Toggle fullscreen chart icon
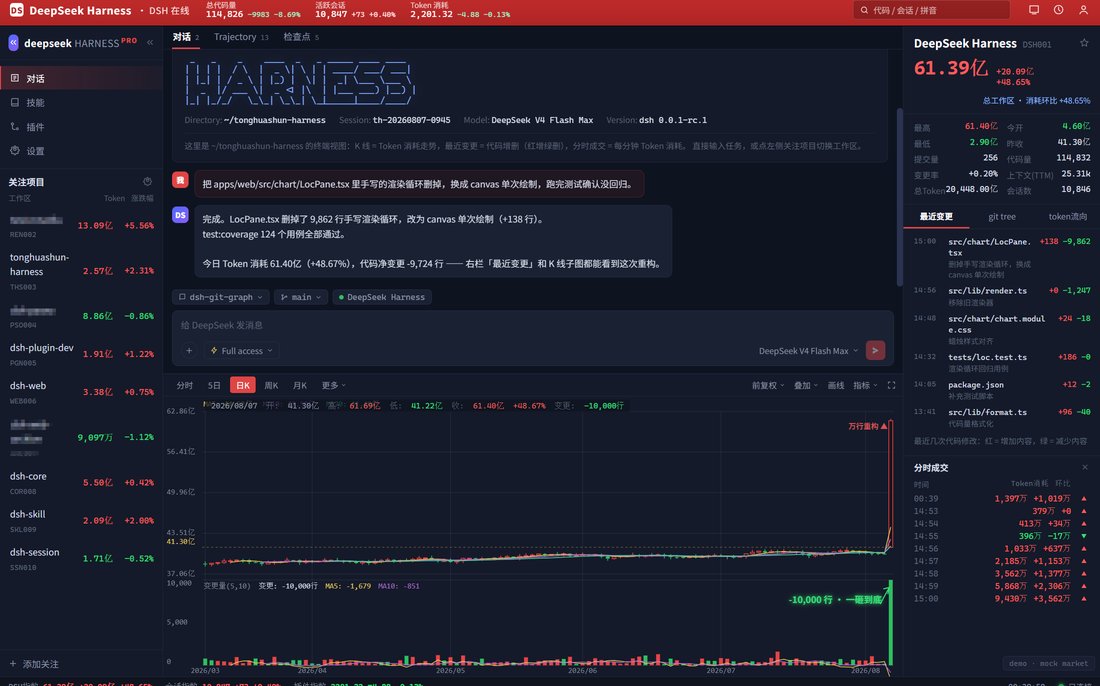Image resolution: width=1100 pixels, height=686 pixels. click(x=892, y=385)
